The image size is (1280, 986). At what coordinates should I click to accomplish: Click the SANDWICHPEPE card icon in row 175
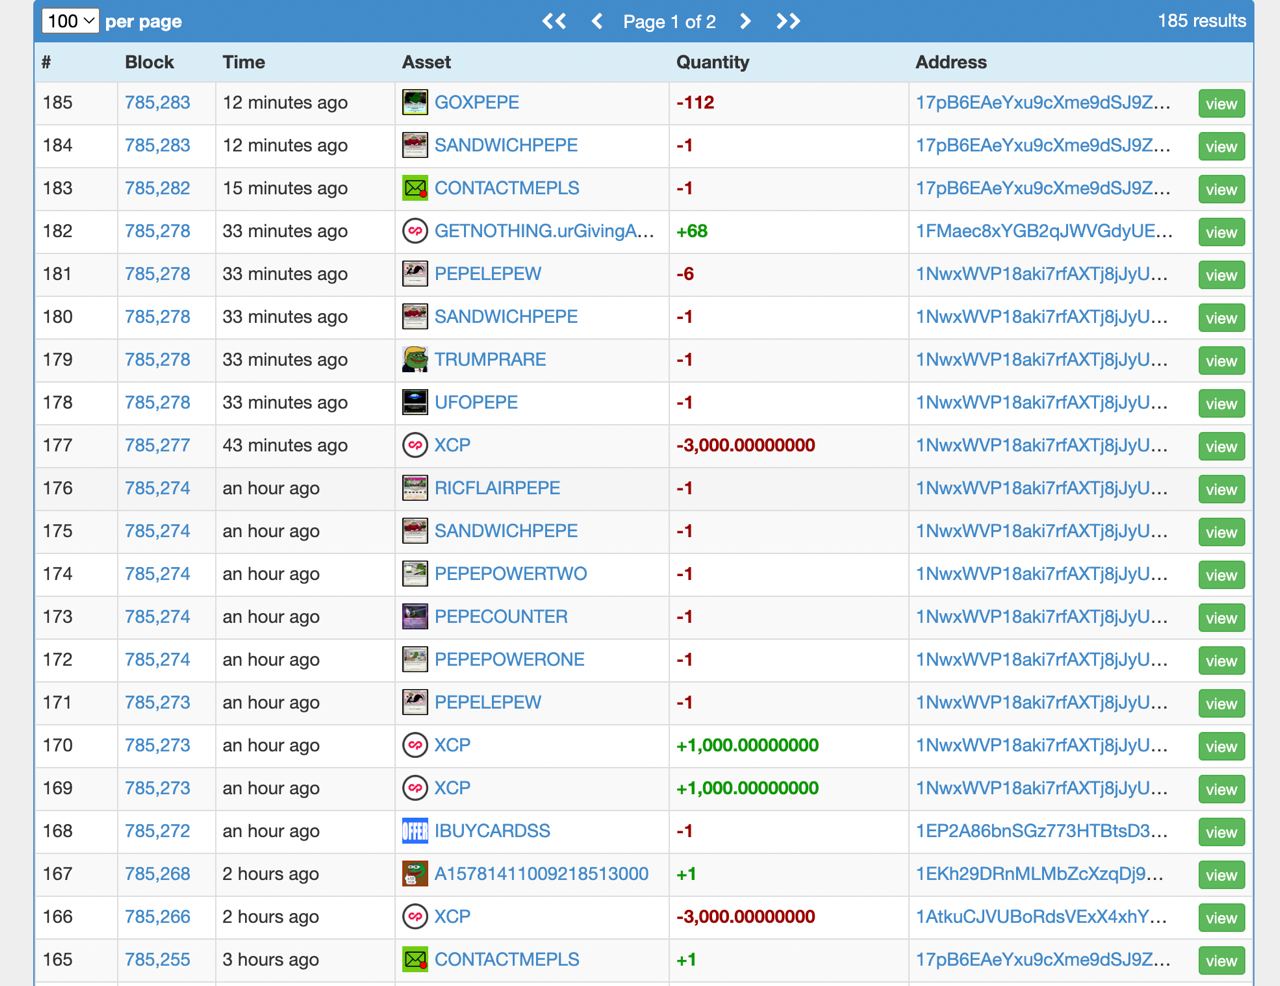[415, 531]
